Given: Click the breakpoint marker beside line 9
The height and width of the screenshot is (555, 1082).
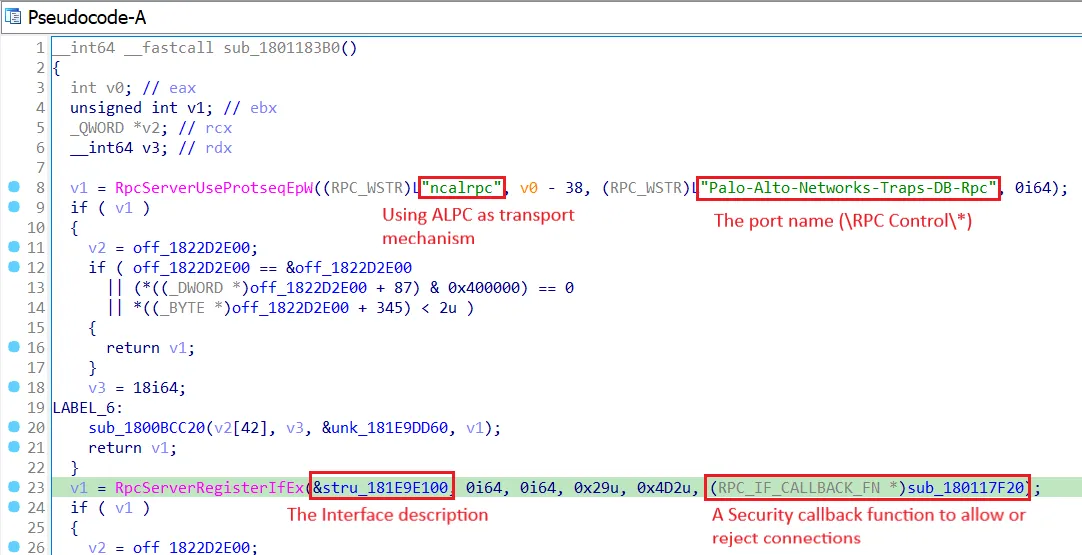Looking at the screenshot, I should [x=13, y=208].
